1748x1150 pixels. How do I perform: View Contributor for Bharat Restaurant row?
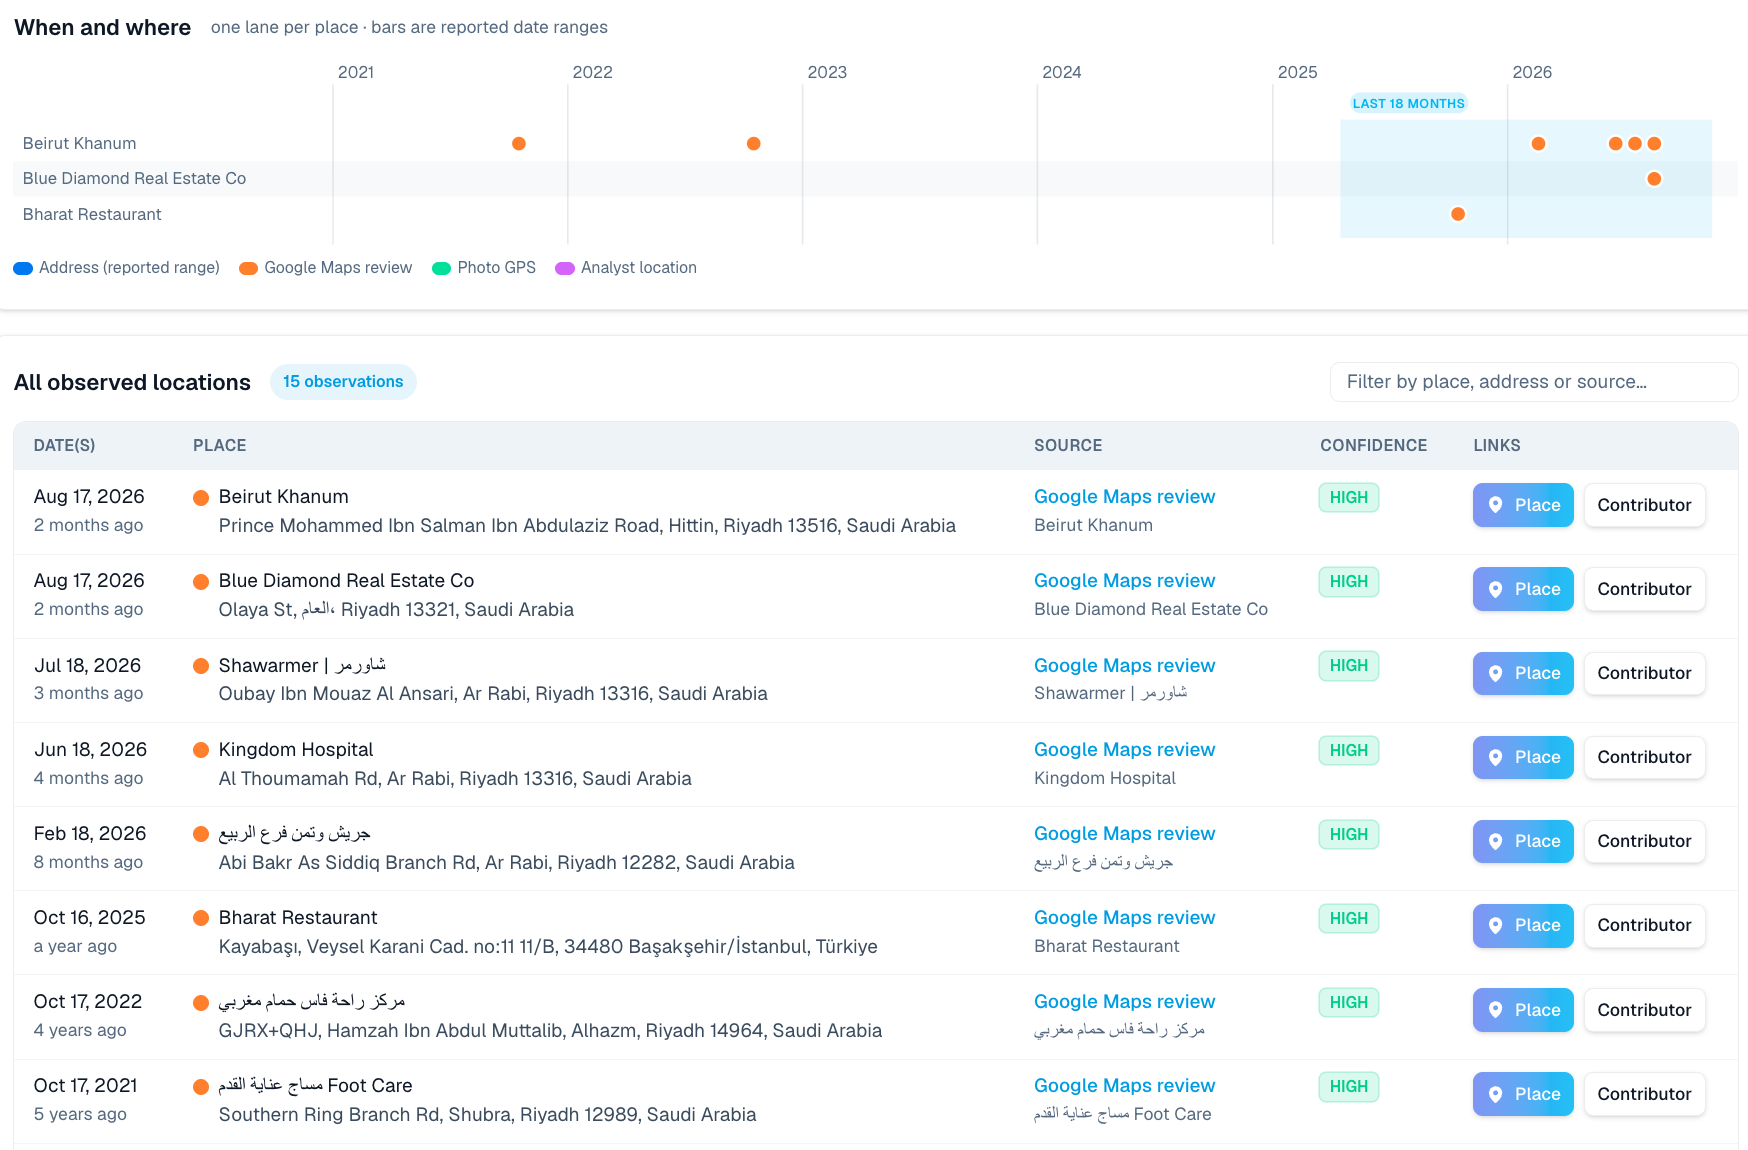pos(1644,925)
